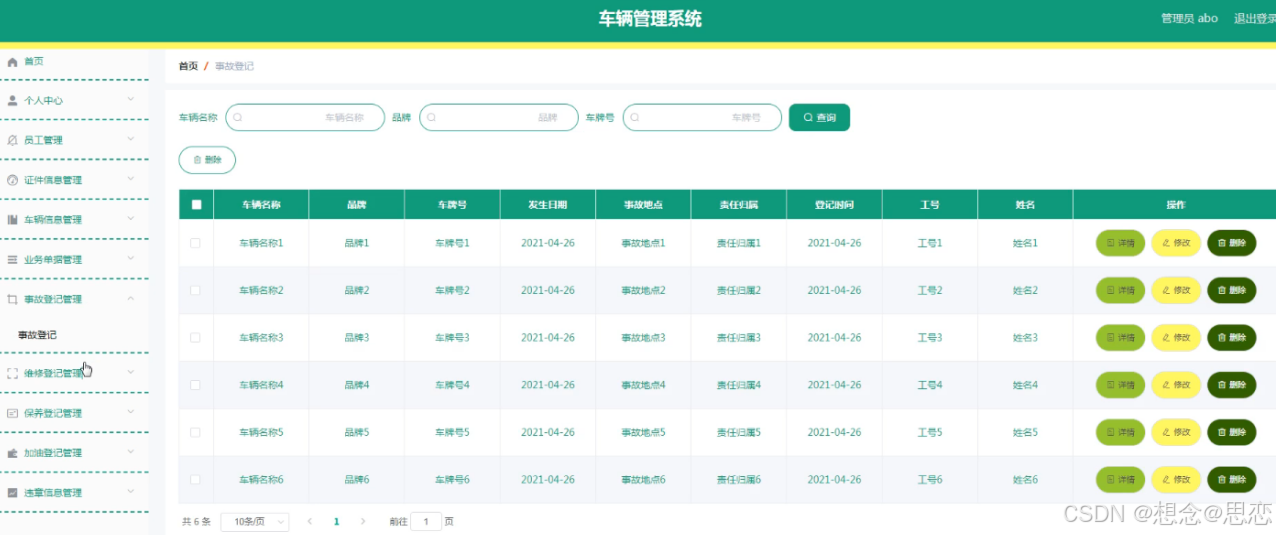This screenshot has height=535, width=1276.
Task: Expand 业务单据管理 menu chevron
Action: point(131,259)
